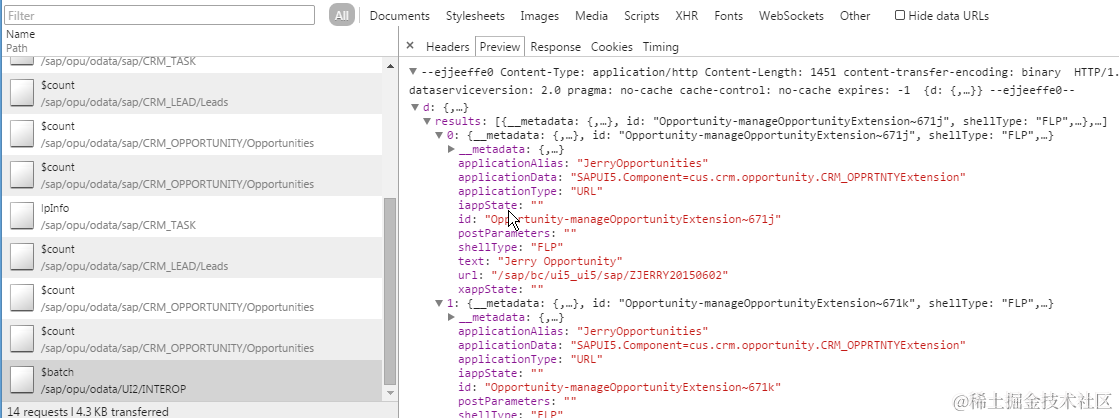This screenshot has height=418, width=1119.
Task: Filter requests by Scripts
Action: [642, 16]
